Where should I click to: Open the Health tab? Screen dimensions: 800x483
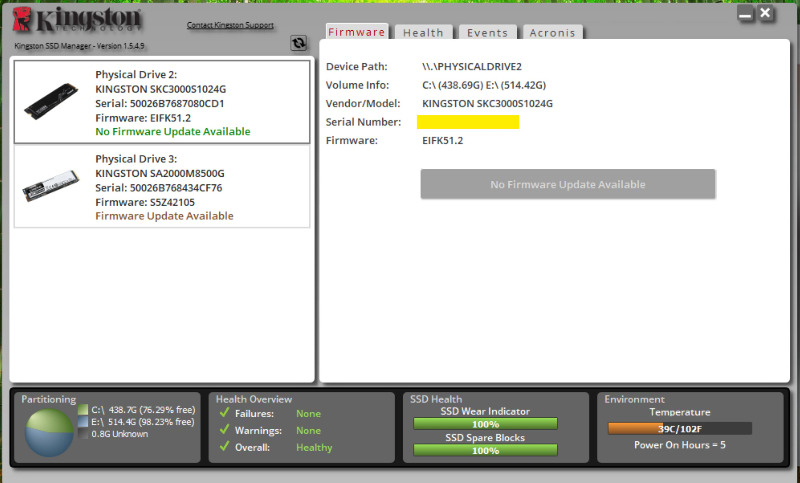(x=423, y=32)
